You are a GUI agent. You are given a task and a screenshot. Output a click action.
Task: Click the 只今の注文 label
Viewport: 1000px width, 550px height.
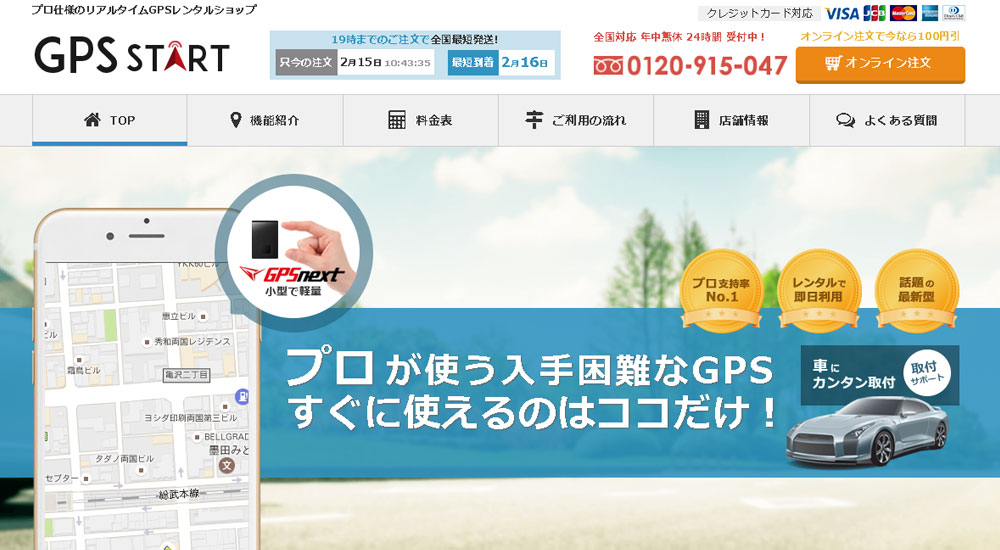[x=306, y=63]
